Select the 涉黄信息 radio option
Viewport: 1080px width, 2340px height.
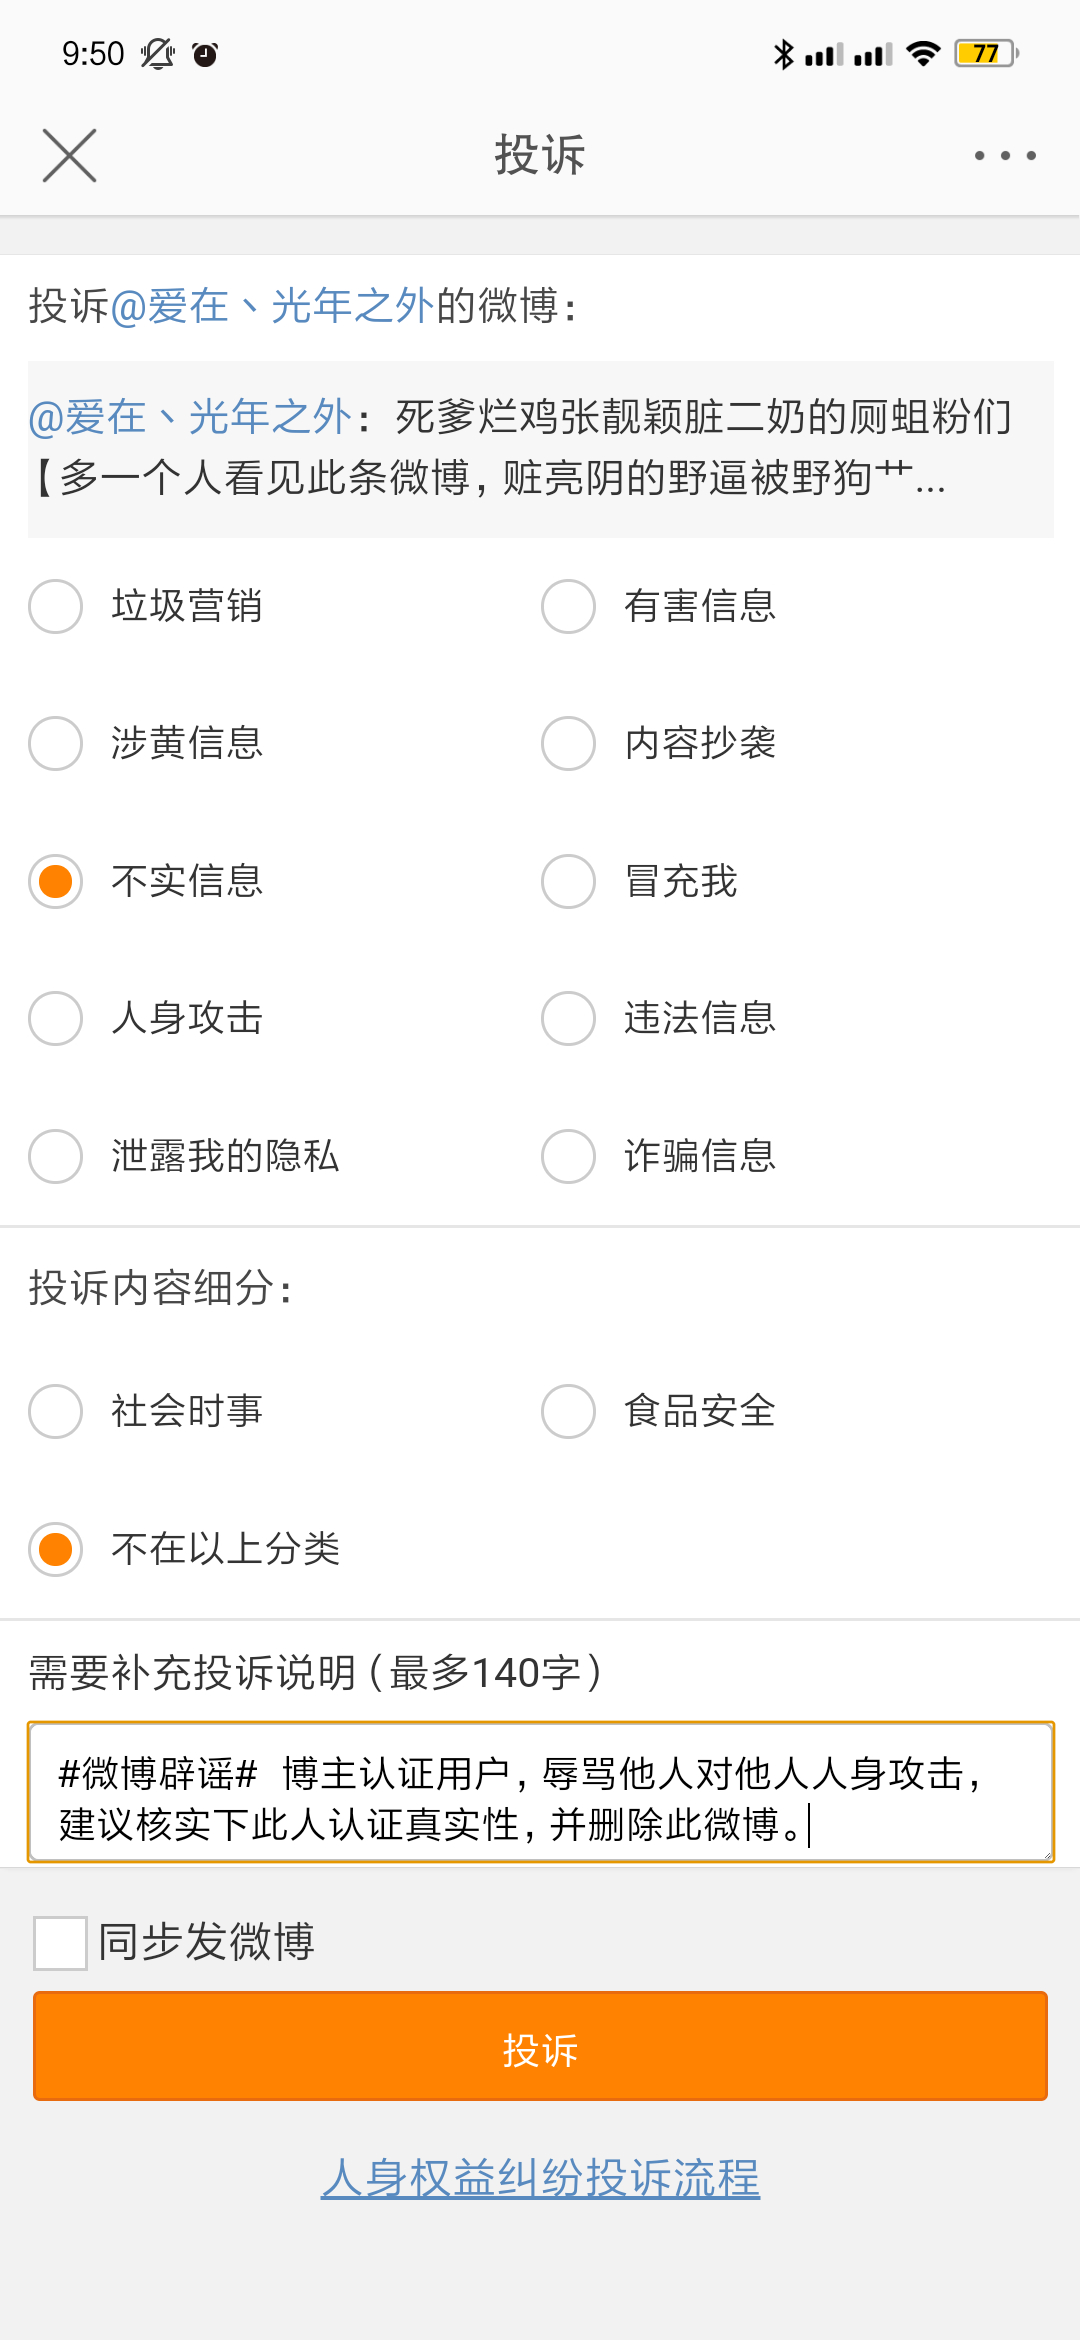(56, 743)
